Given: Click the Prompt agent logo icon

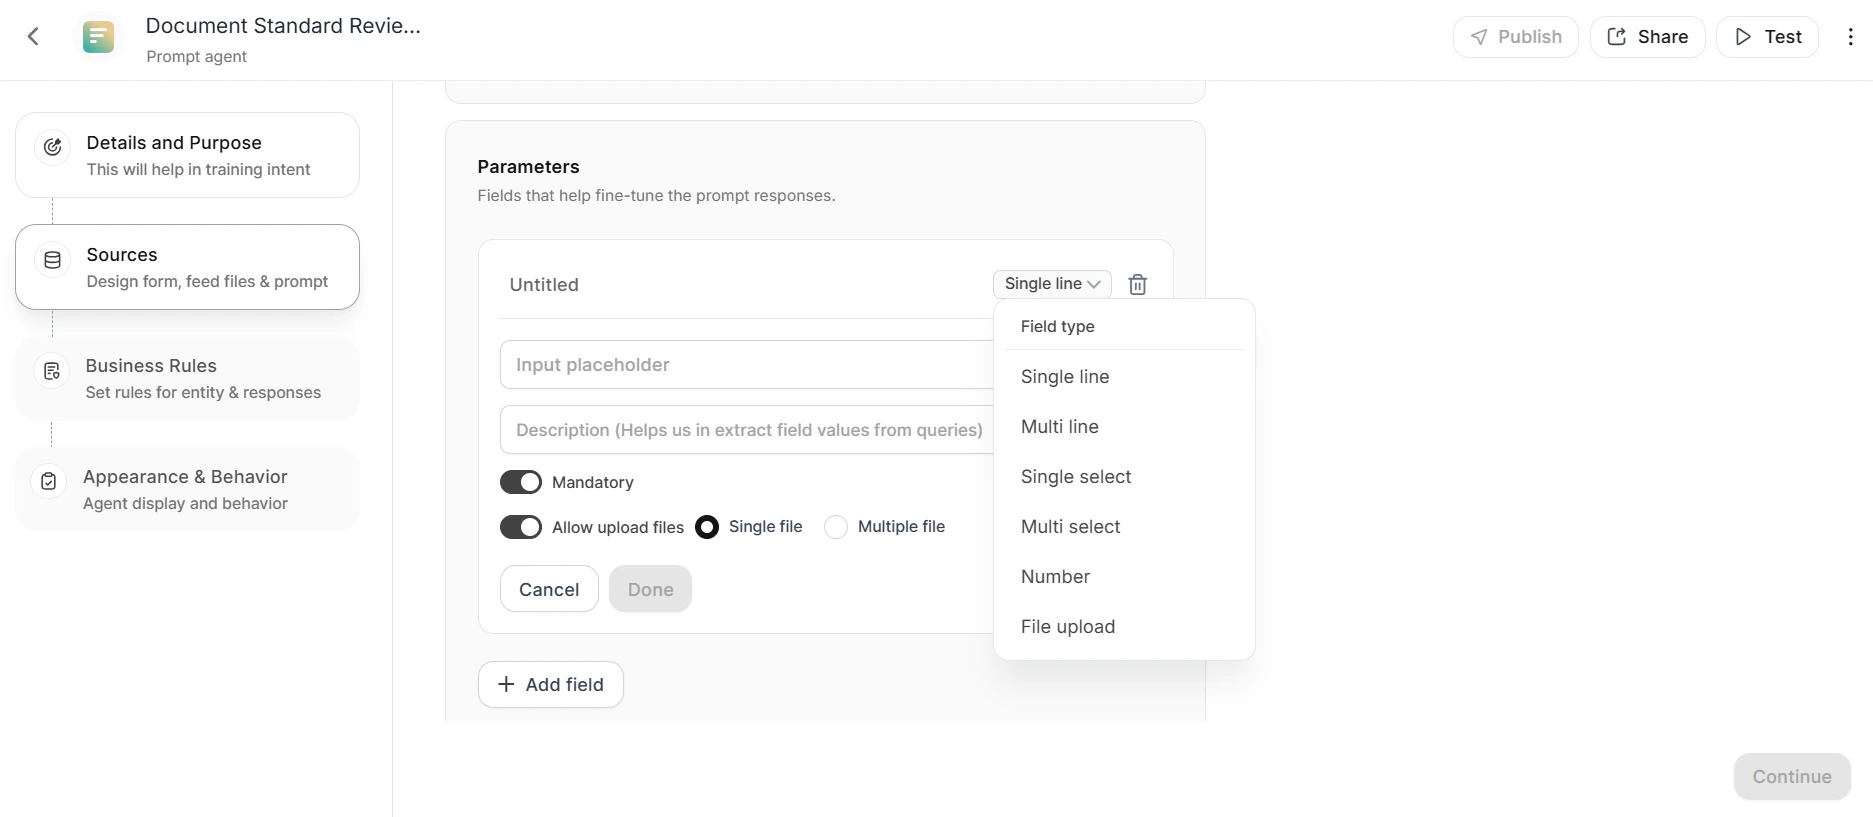Looking at the screenshot, I should tap(97, 37).
